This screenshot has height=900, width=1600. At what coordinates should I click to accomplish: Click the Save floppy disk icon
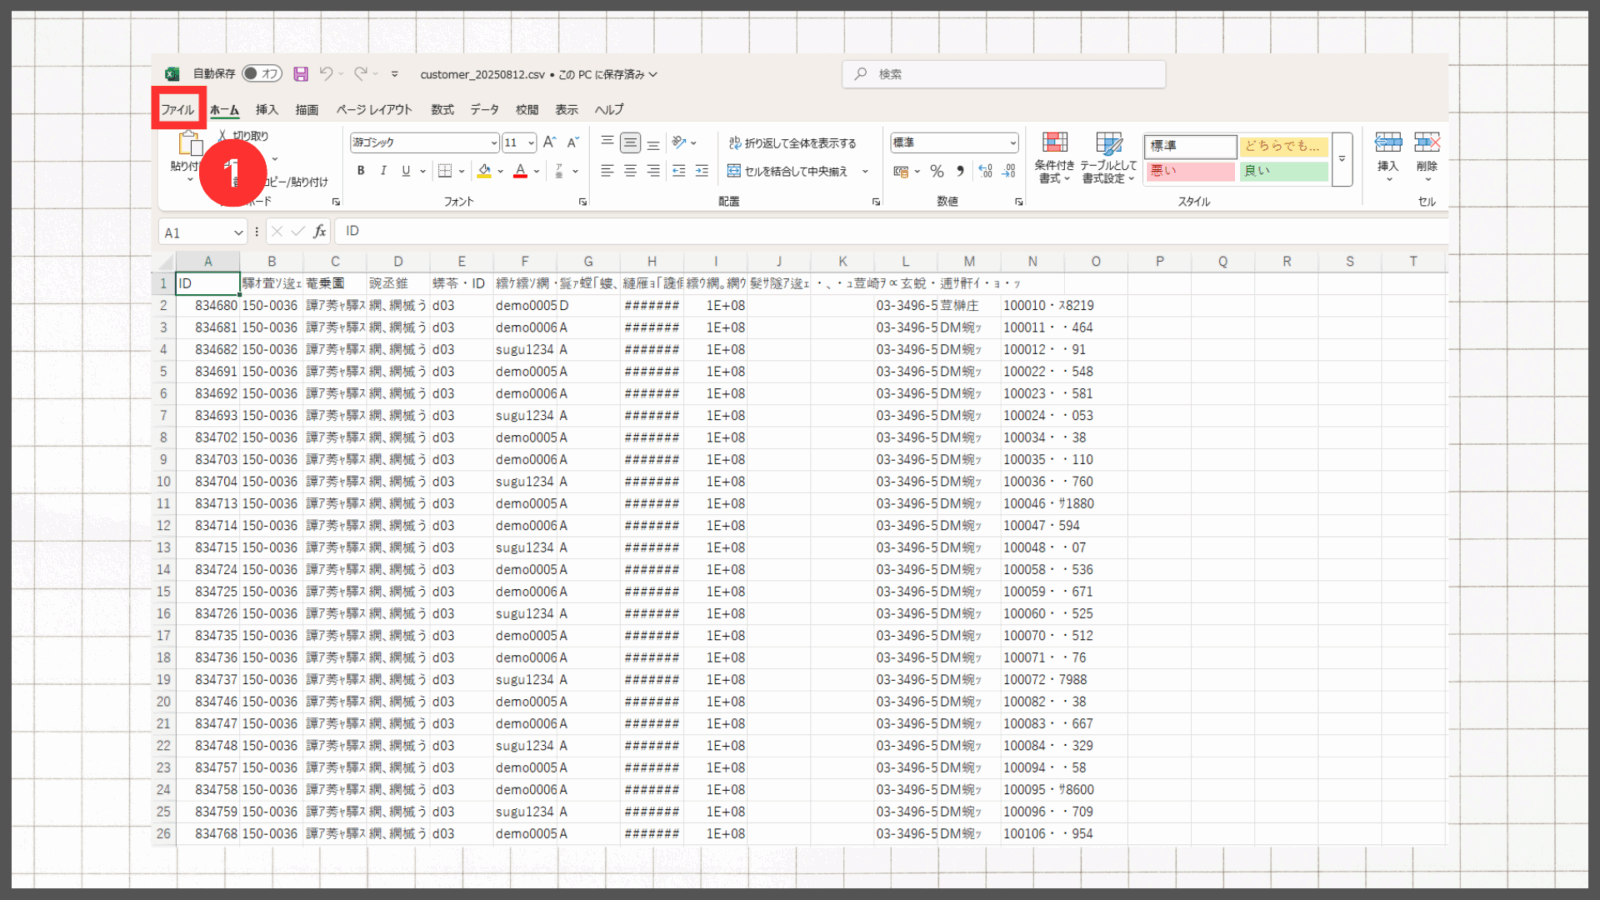point(300,74)
